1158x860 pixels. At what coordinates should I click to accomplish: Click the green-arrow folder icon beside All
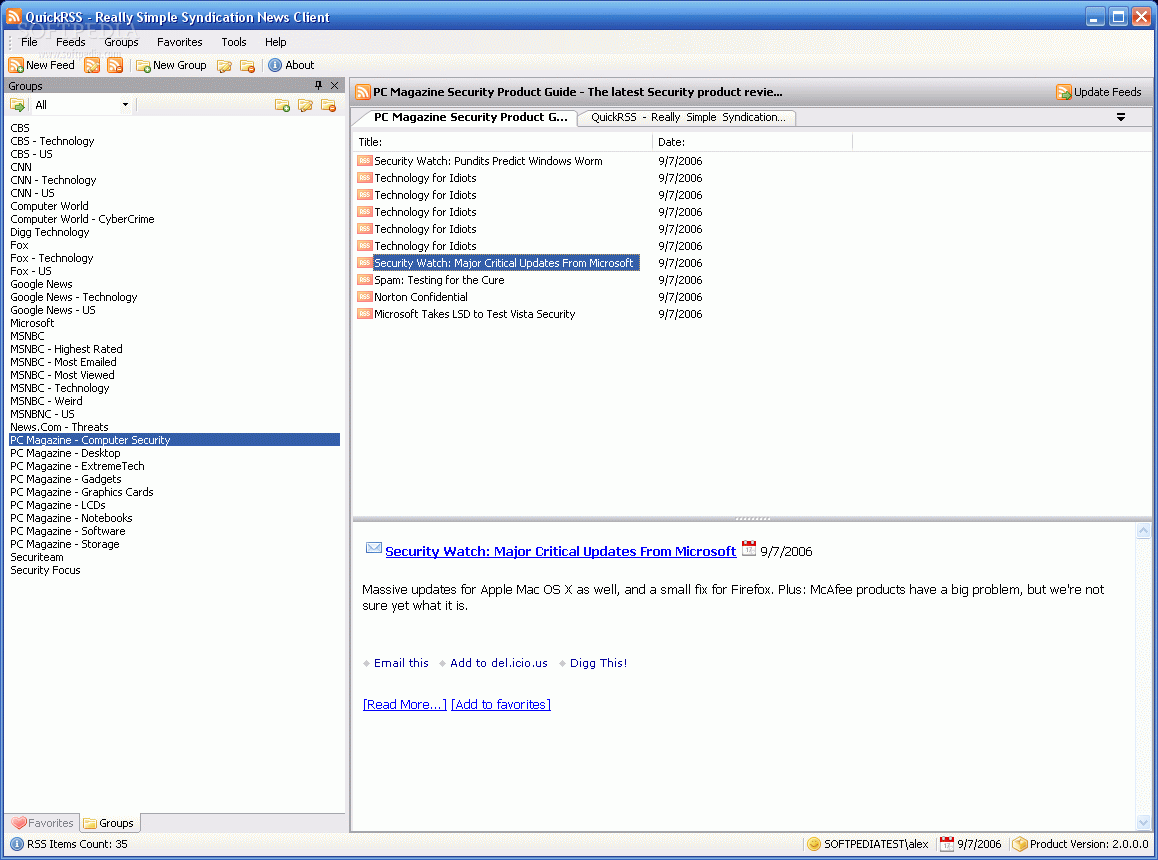17,105
